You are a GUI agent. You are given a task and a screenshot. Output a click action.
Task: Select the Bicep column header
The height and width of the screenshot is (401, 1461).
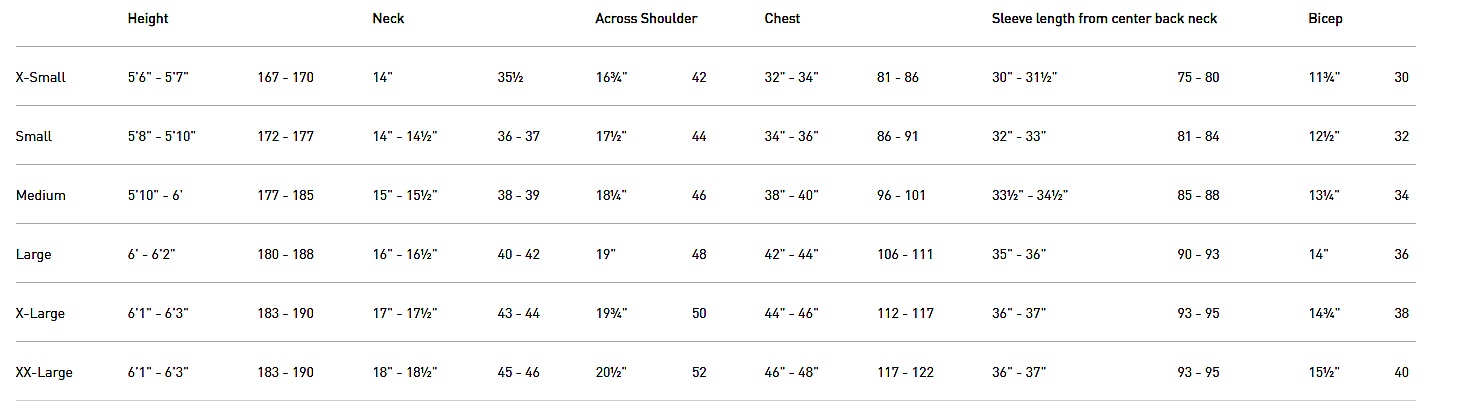[1325, 19]
